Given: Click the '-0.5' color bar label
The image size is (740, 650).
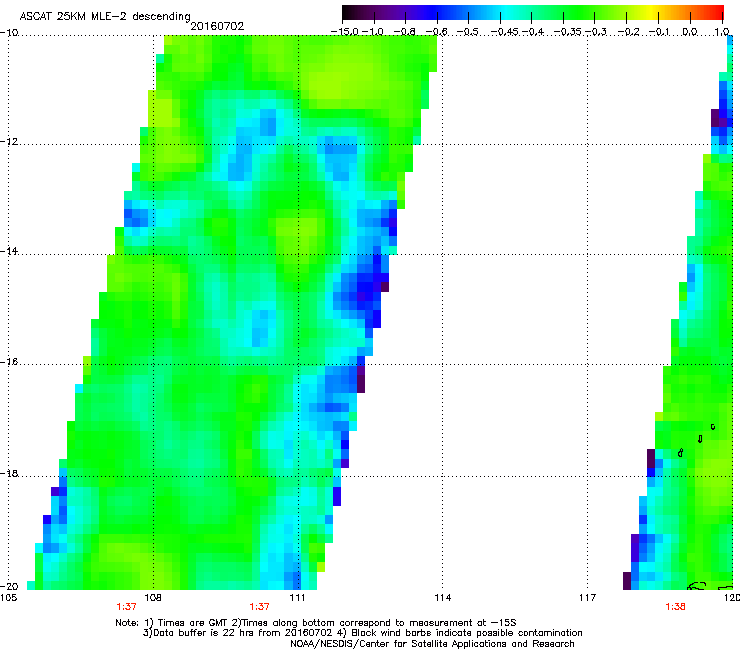Looking at the screenshot, I should click(468, 32).
